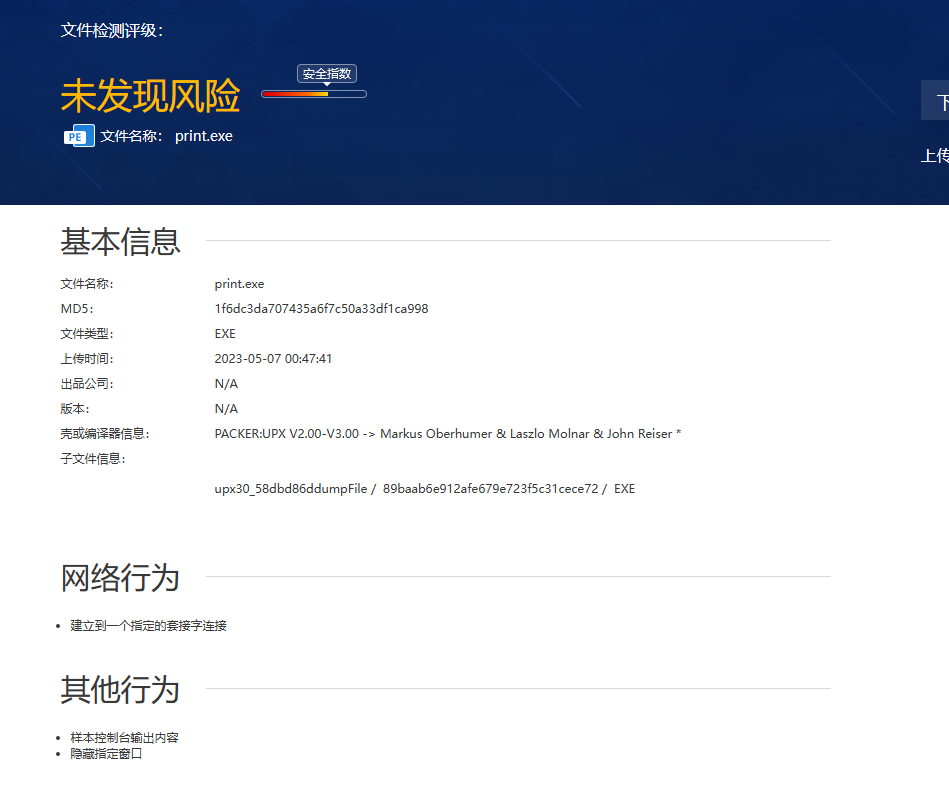Click the 出品公司 label

point(87,384)
